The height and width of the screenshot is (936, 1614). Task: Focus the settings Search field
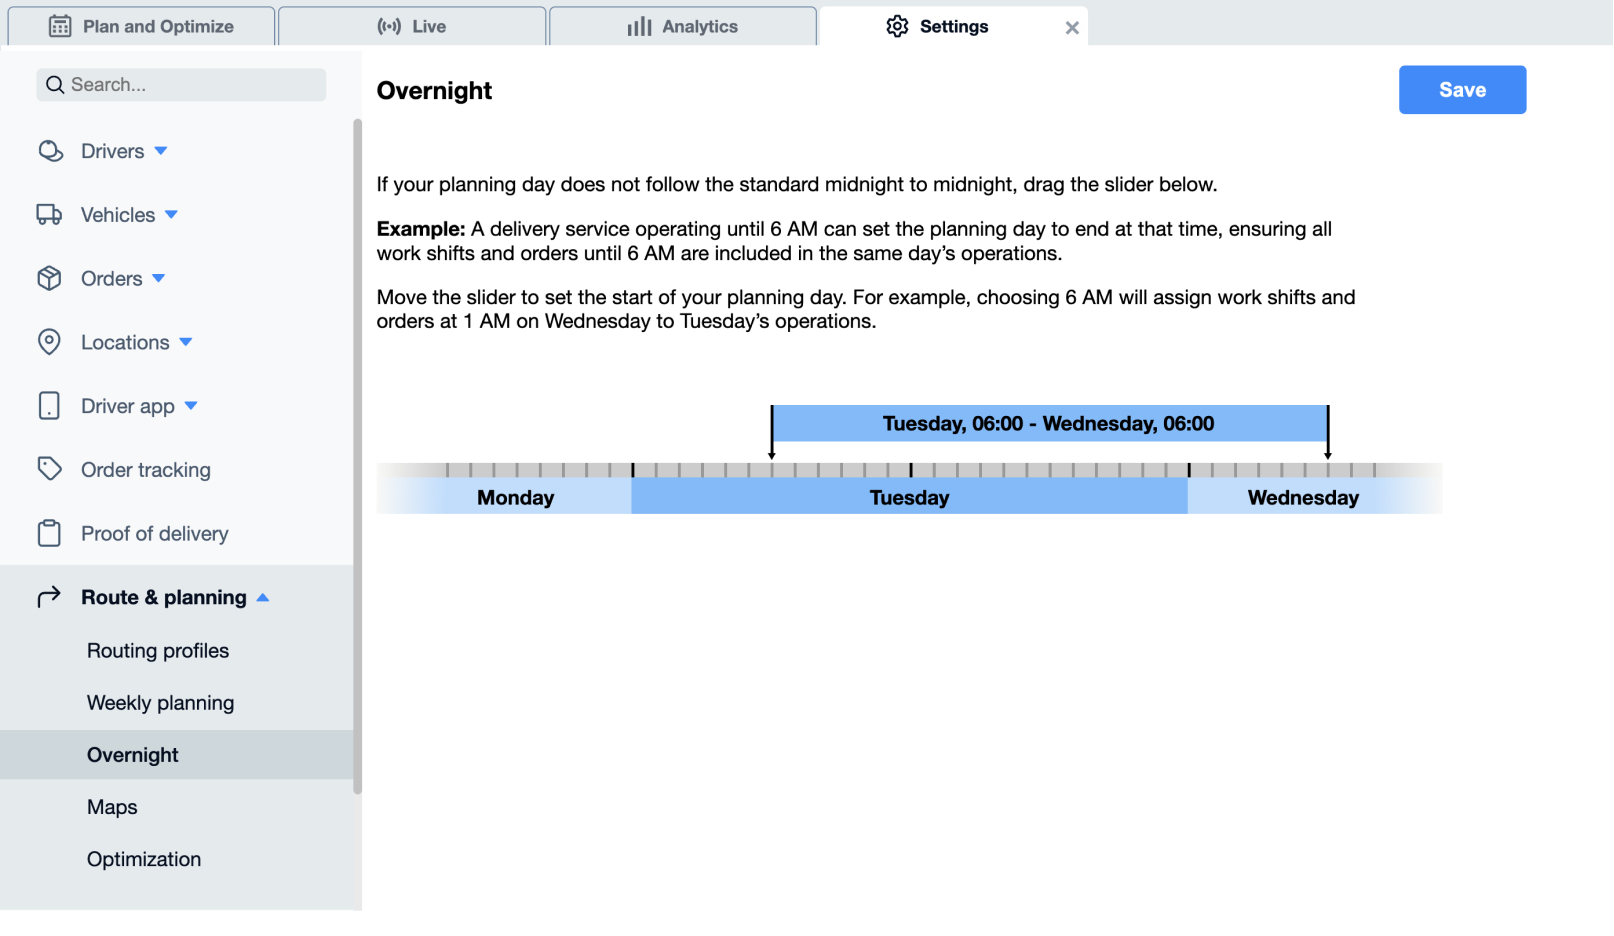181,85
